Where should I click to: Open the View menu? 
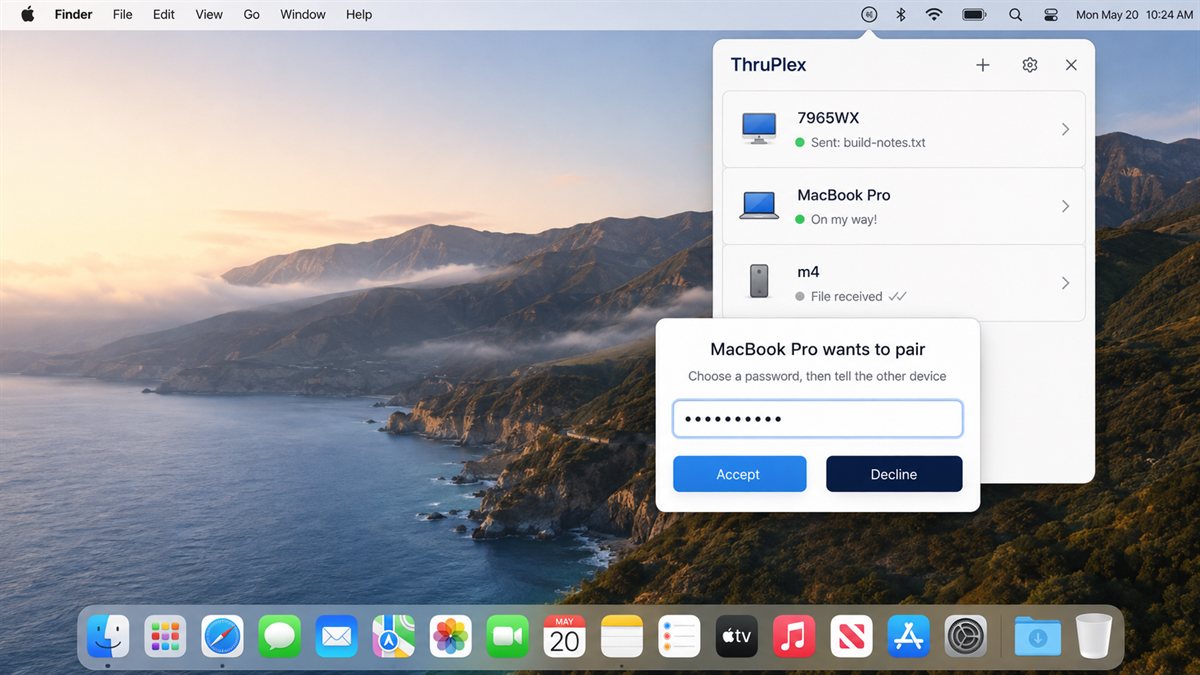(209, 15)
